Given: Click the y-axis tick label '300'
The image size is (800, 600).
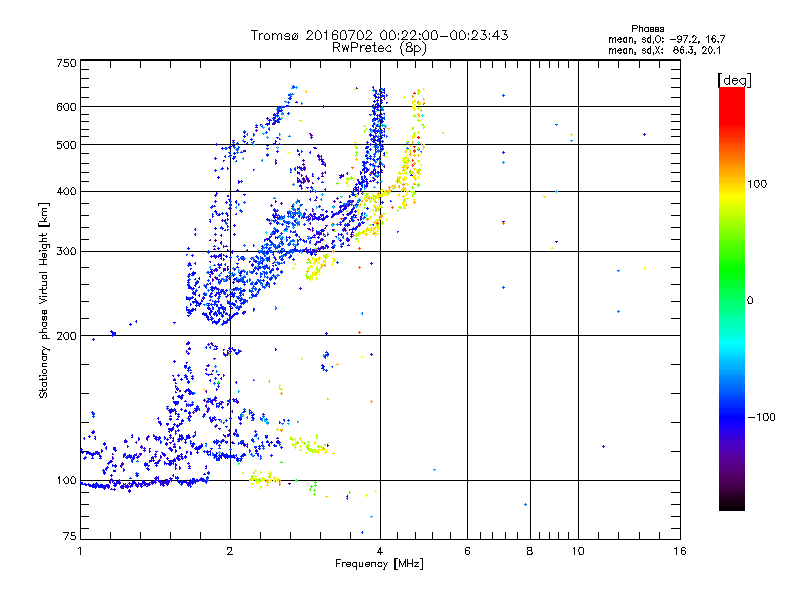Looking at the screenshot, I should pyautogui.click(x=66, y=252).
